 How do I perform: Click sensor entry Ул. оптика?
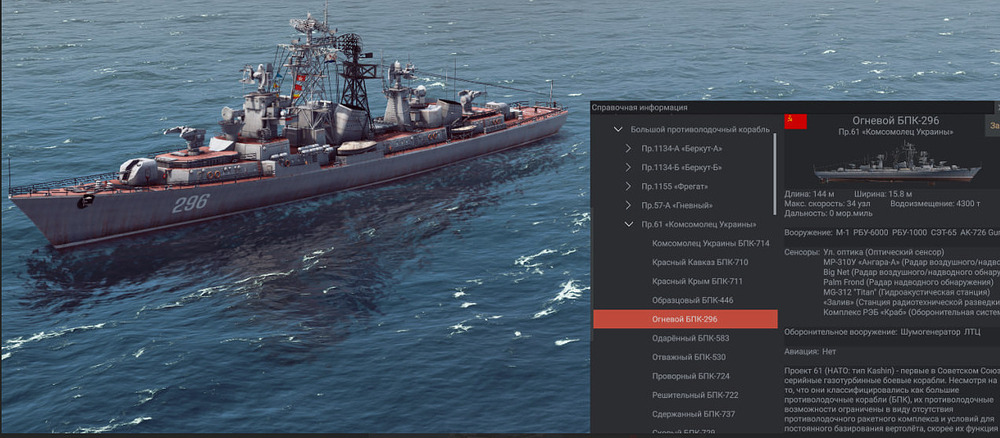[883, 252]
